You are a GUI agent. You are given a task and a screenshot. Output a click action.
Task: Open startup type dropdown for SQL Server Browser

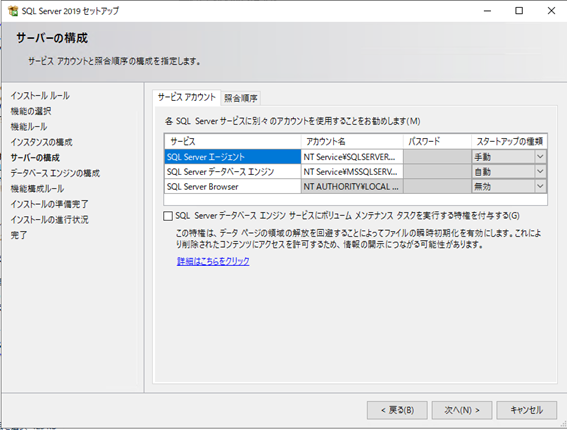click(x=540, y=186)
